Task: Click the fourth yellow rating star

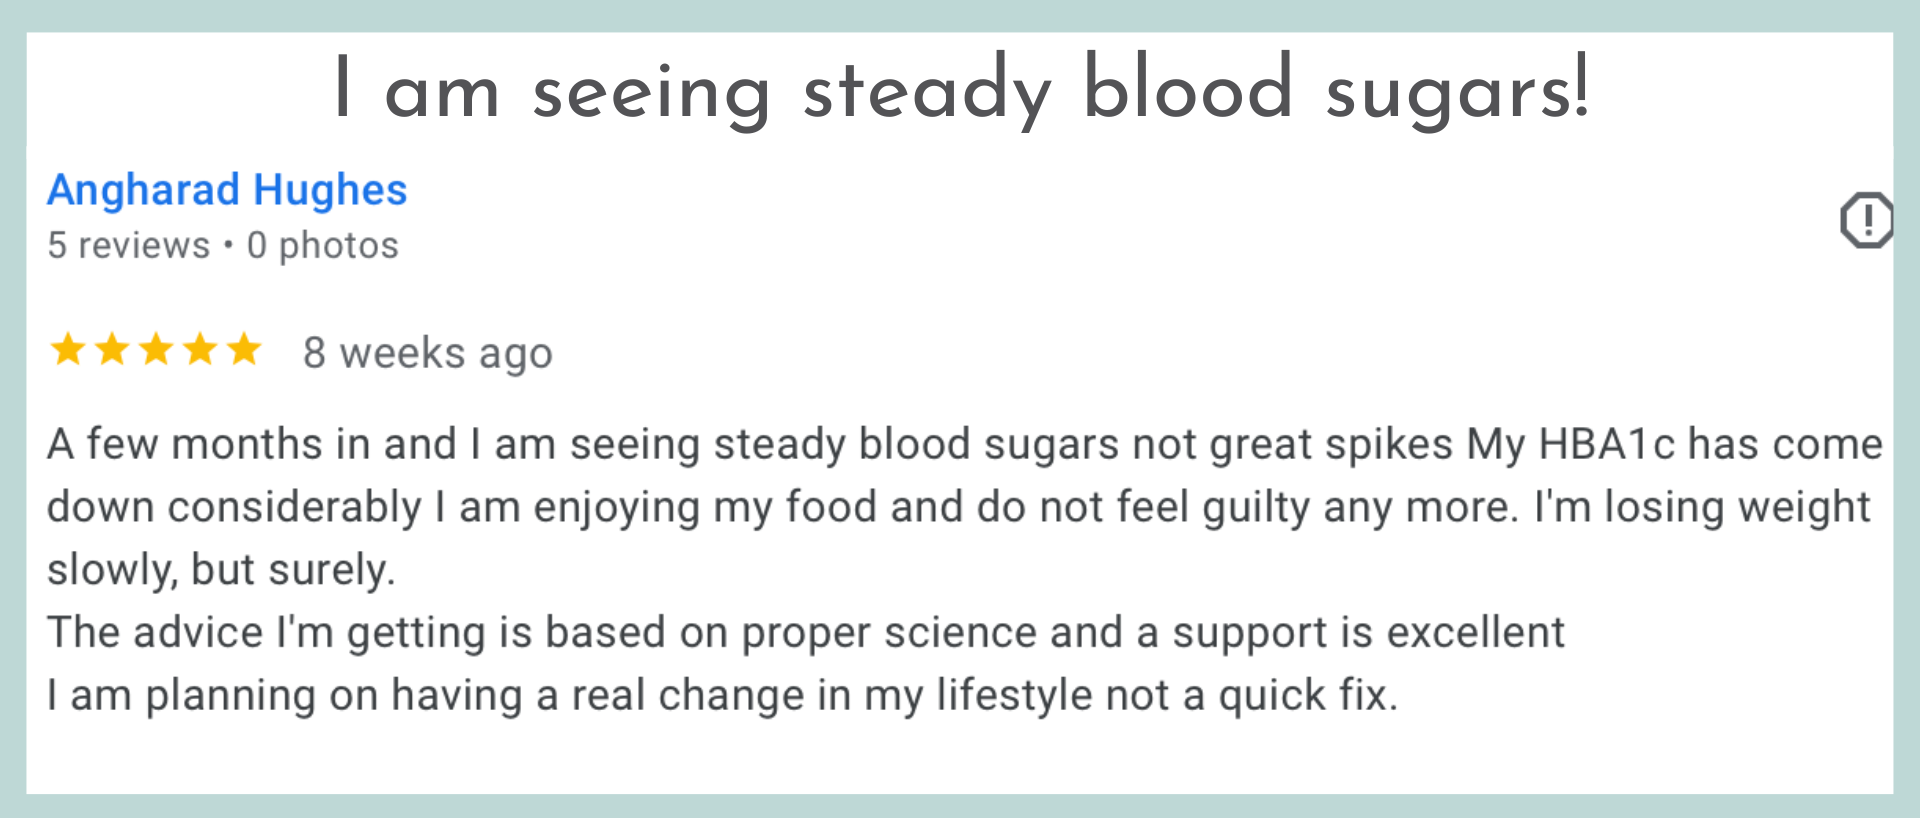Action: tap(200, 350)
